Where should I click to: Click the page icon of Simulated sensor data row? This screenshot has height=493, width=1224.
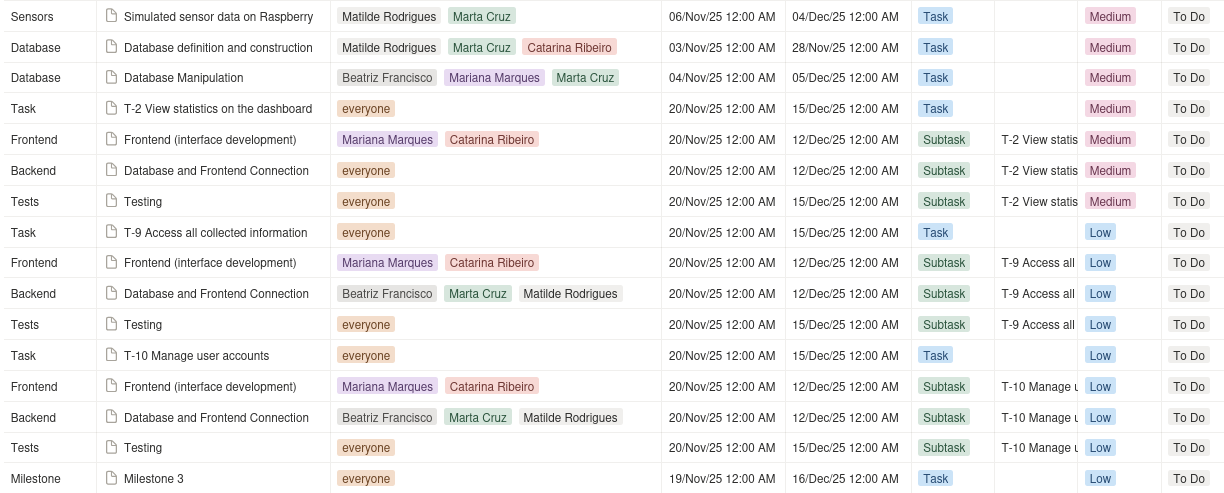112,16
